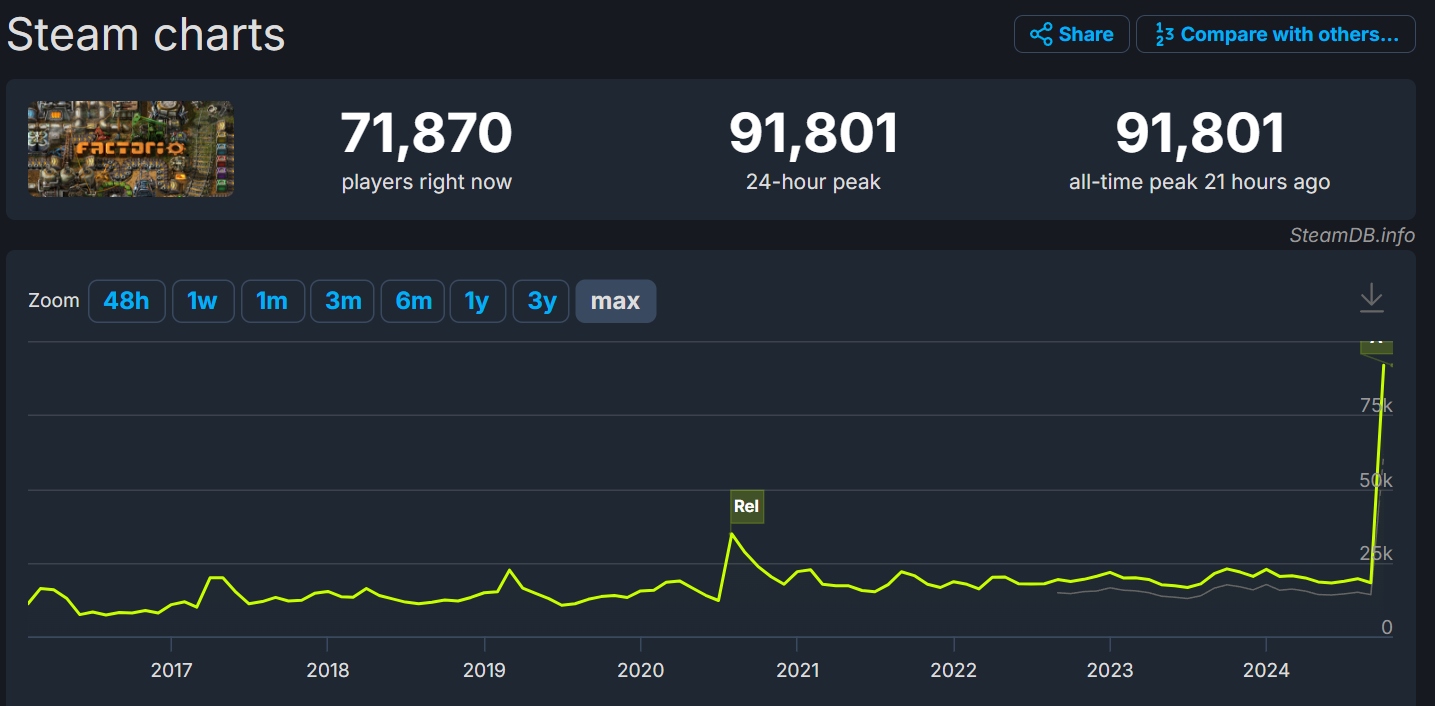This screenshot has height=706, width=1435.
Task: Click the Factorio game thumbnail
Action: pyautogui.click(x=131, y=149)
